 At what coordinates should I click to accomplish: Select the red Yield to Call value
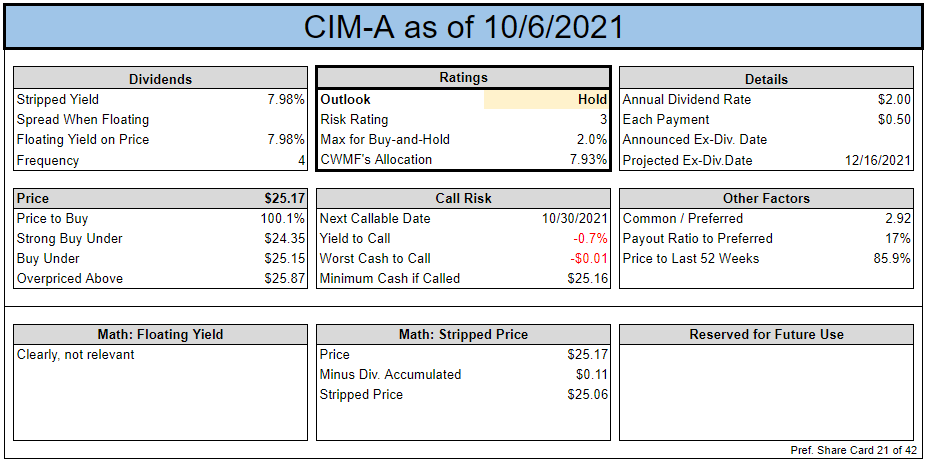tap(591, 238)
